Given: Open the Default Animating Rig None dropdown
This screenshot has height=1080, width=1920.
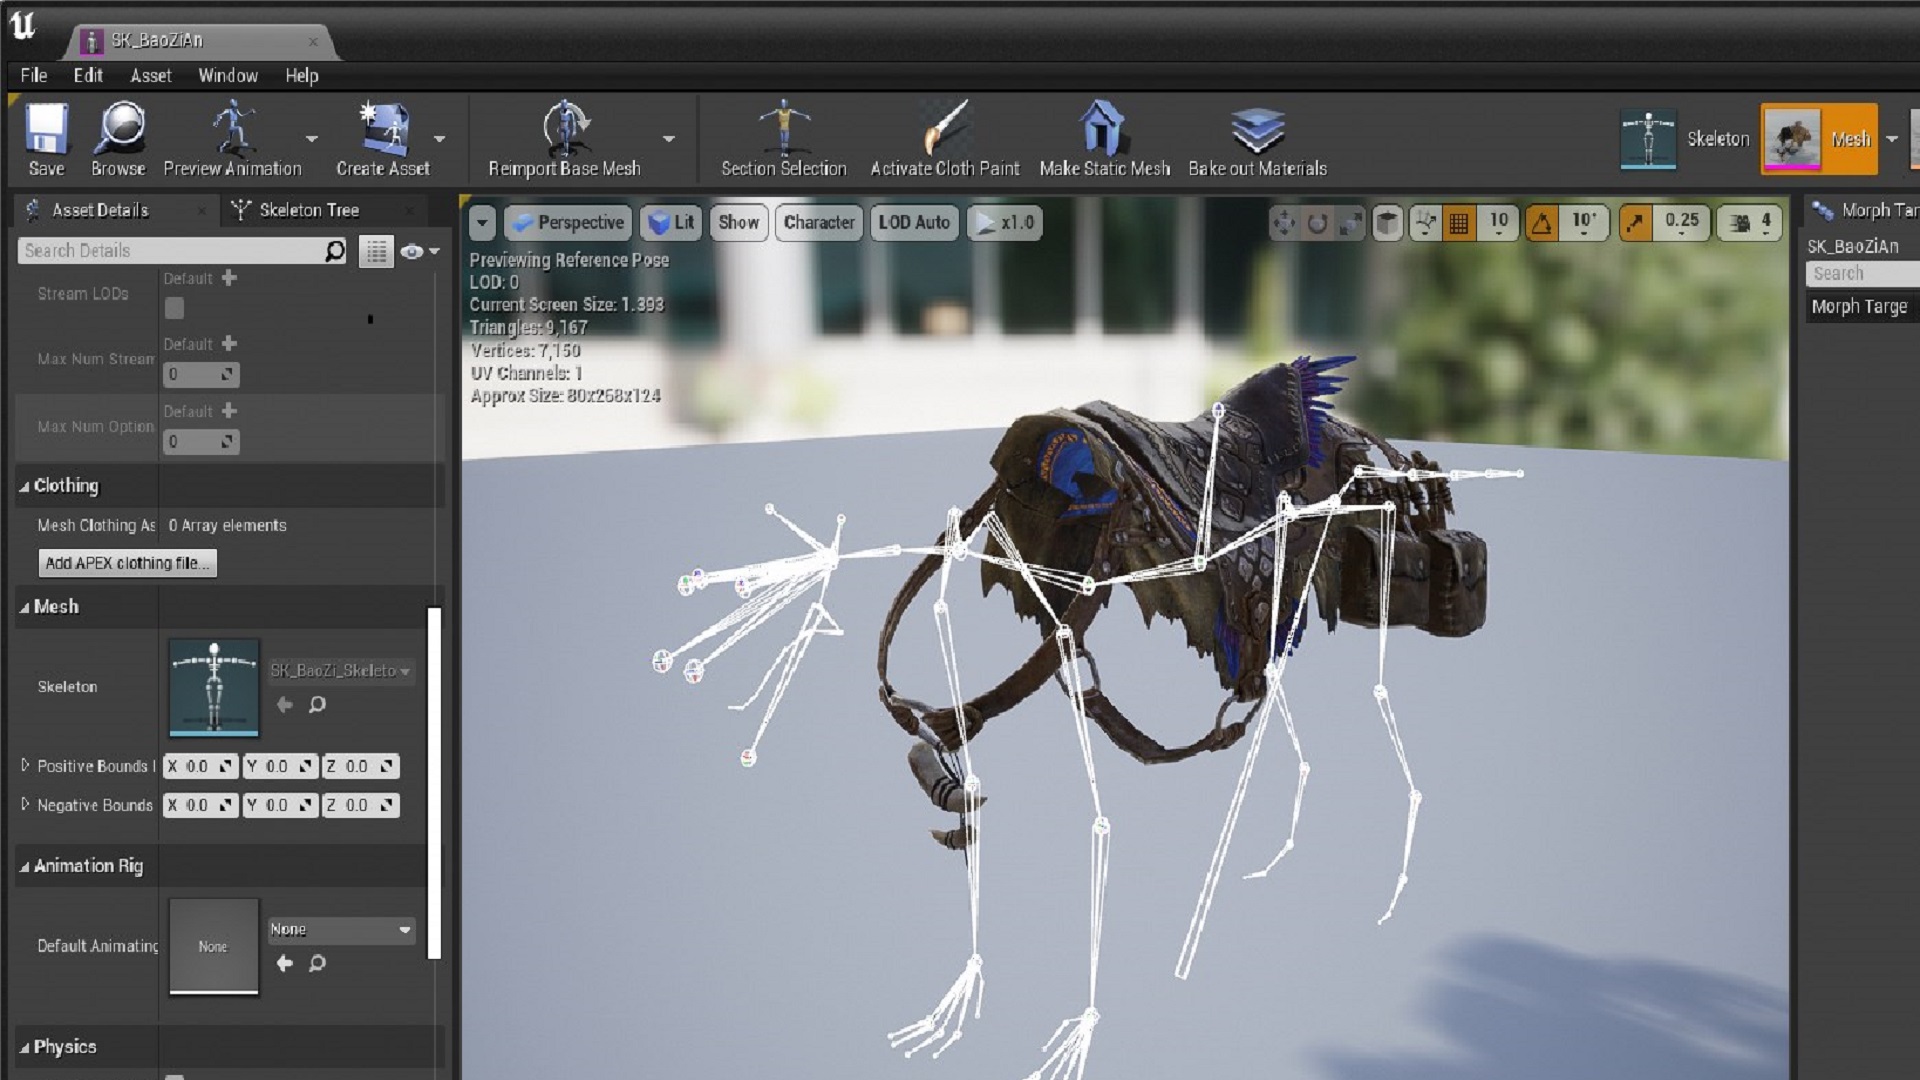Looking at the screenshot, I should point(340,929).
